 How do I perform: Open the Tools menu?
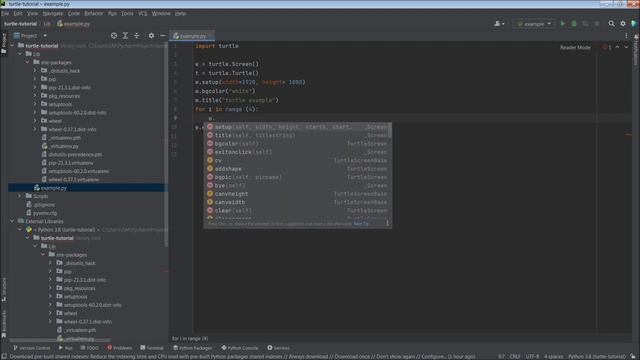click(127, 13)
